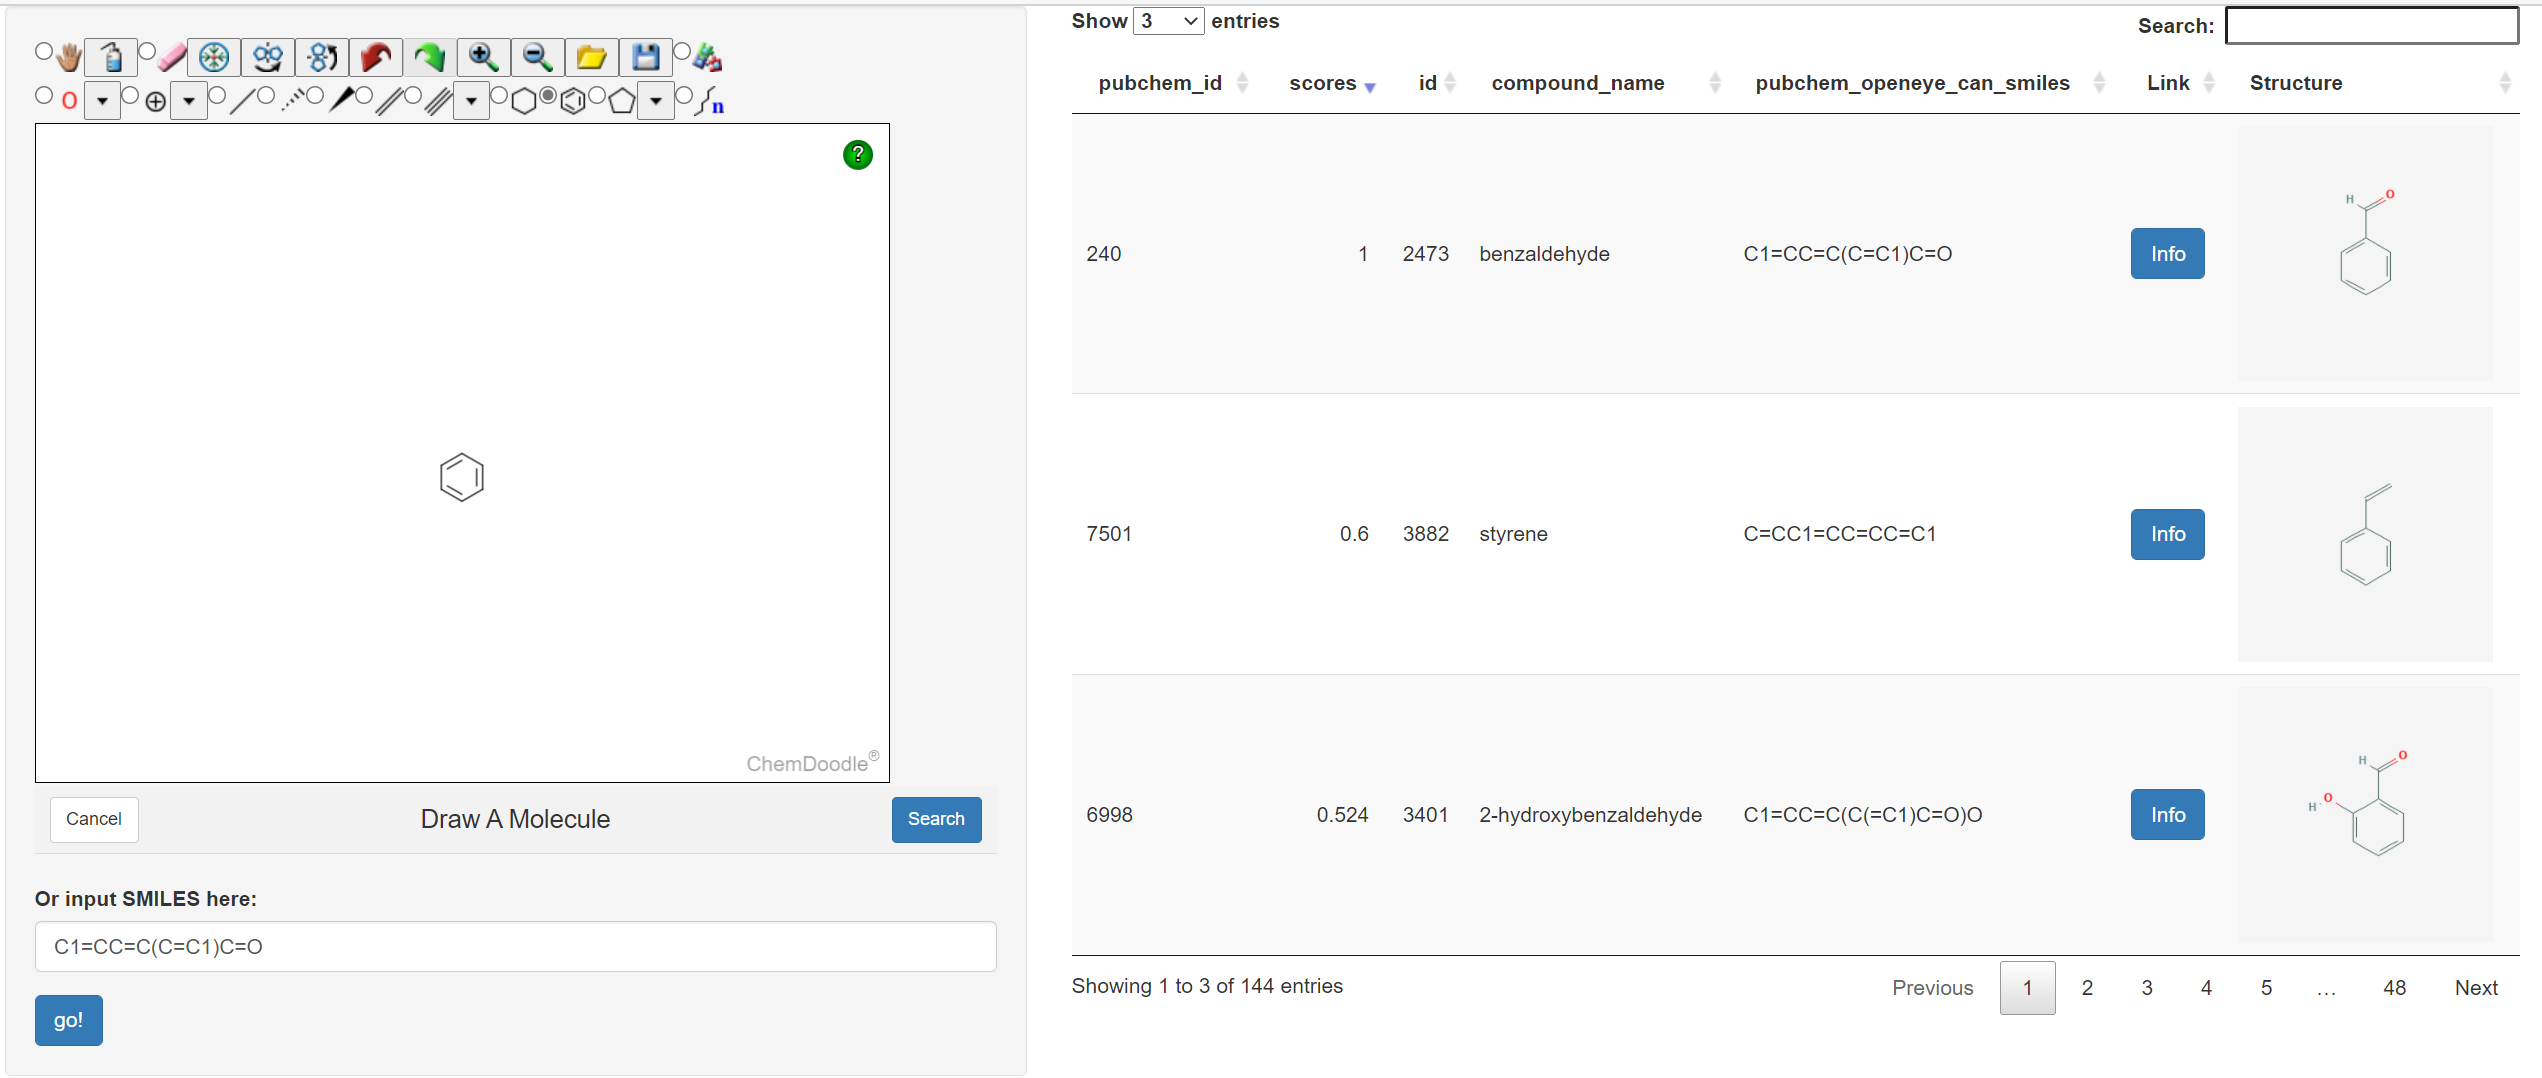2542x1078 pixels.
Task: Expand the ring templates dropdown arrow
Action: [x=656, y=101]
